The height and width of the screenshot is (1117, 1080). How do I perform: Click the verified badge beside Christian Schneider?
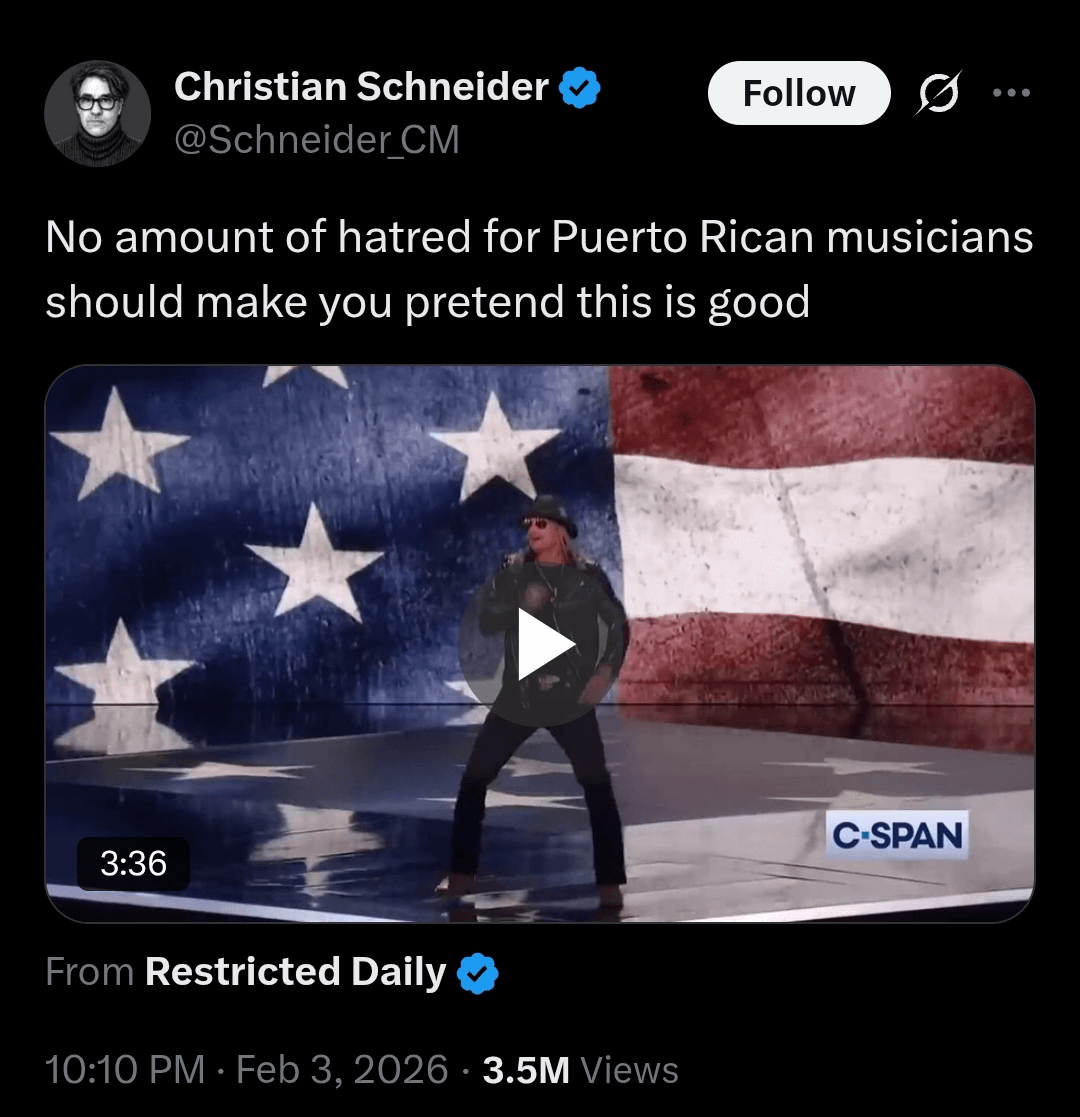(x=579, y=88)
